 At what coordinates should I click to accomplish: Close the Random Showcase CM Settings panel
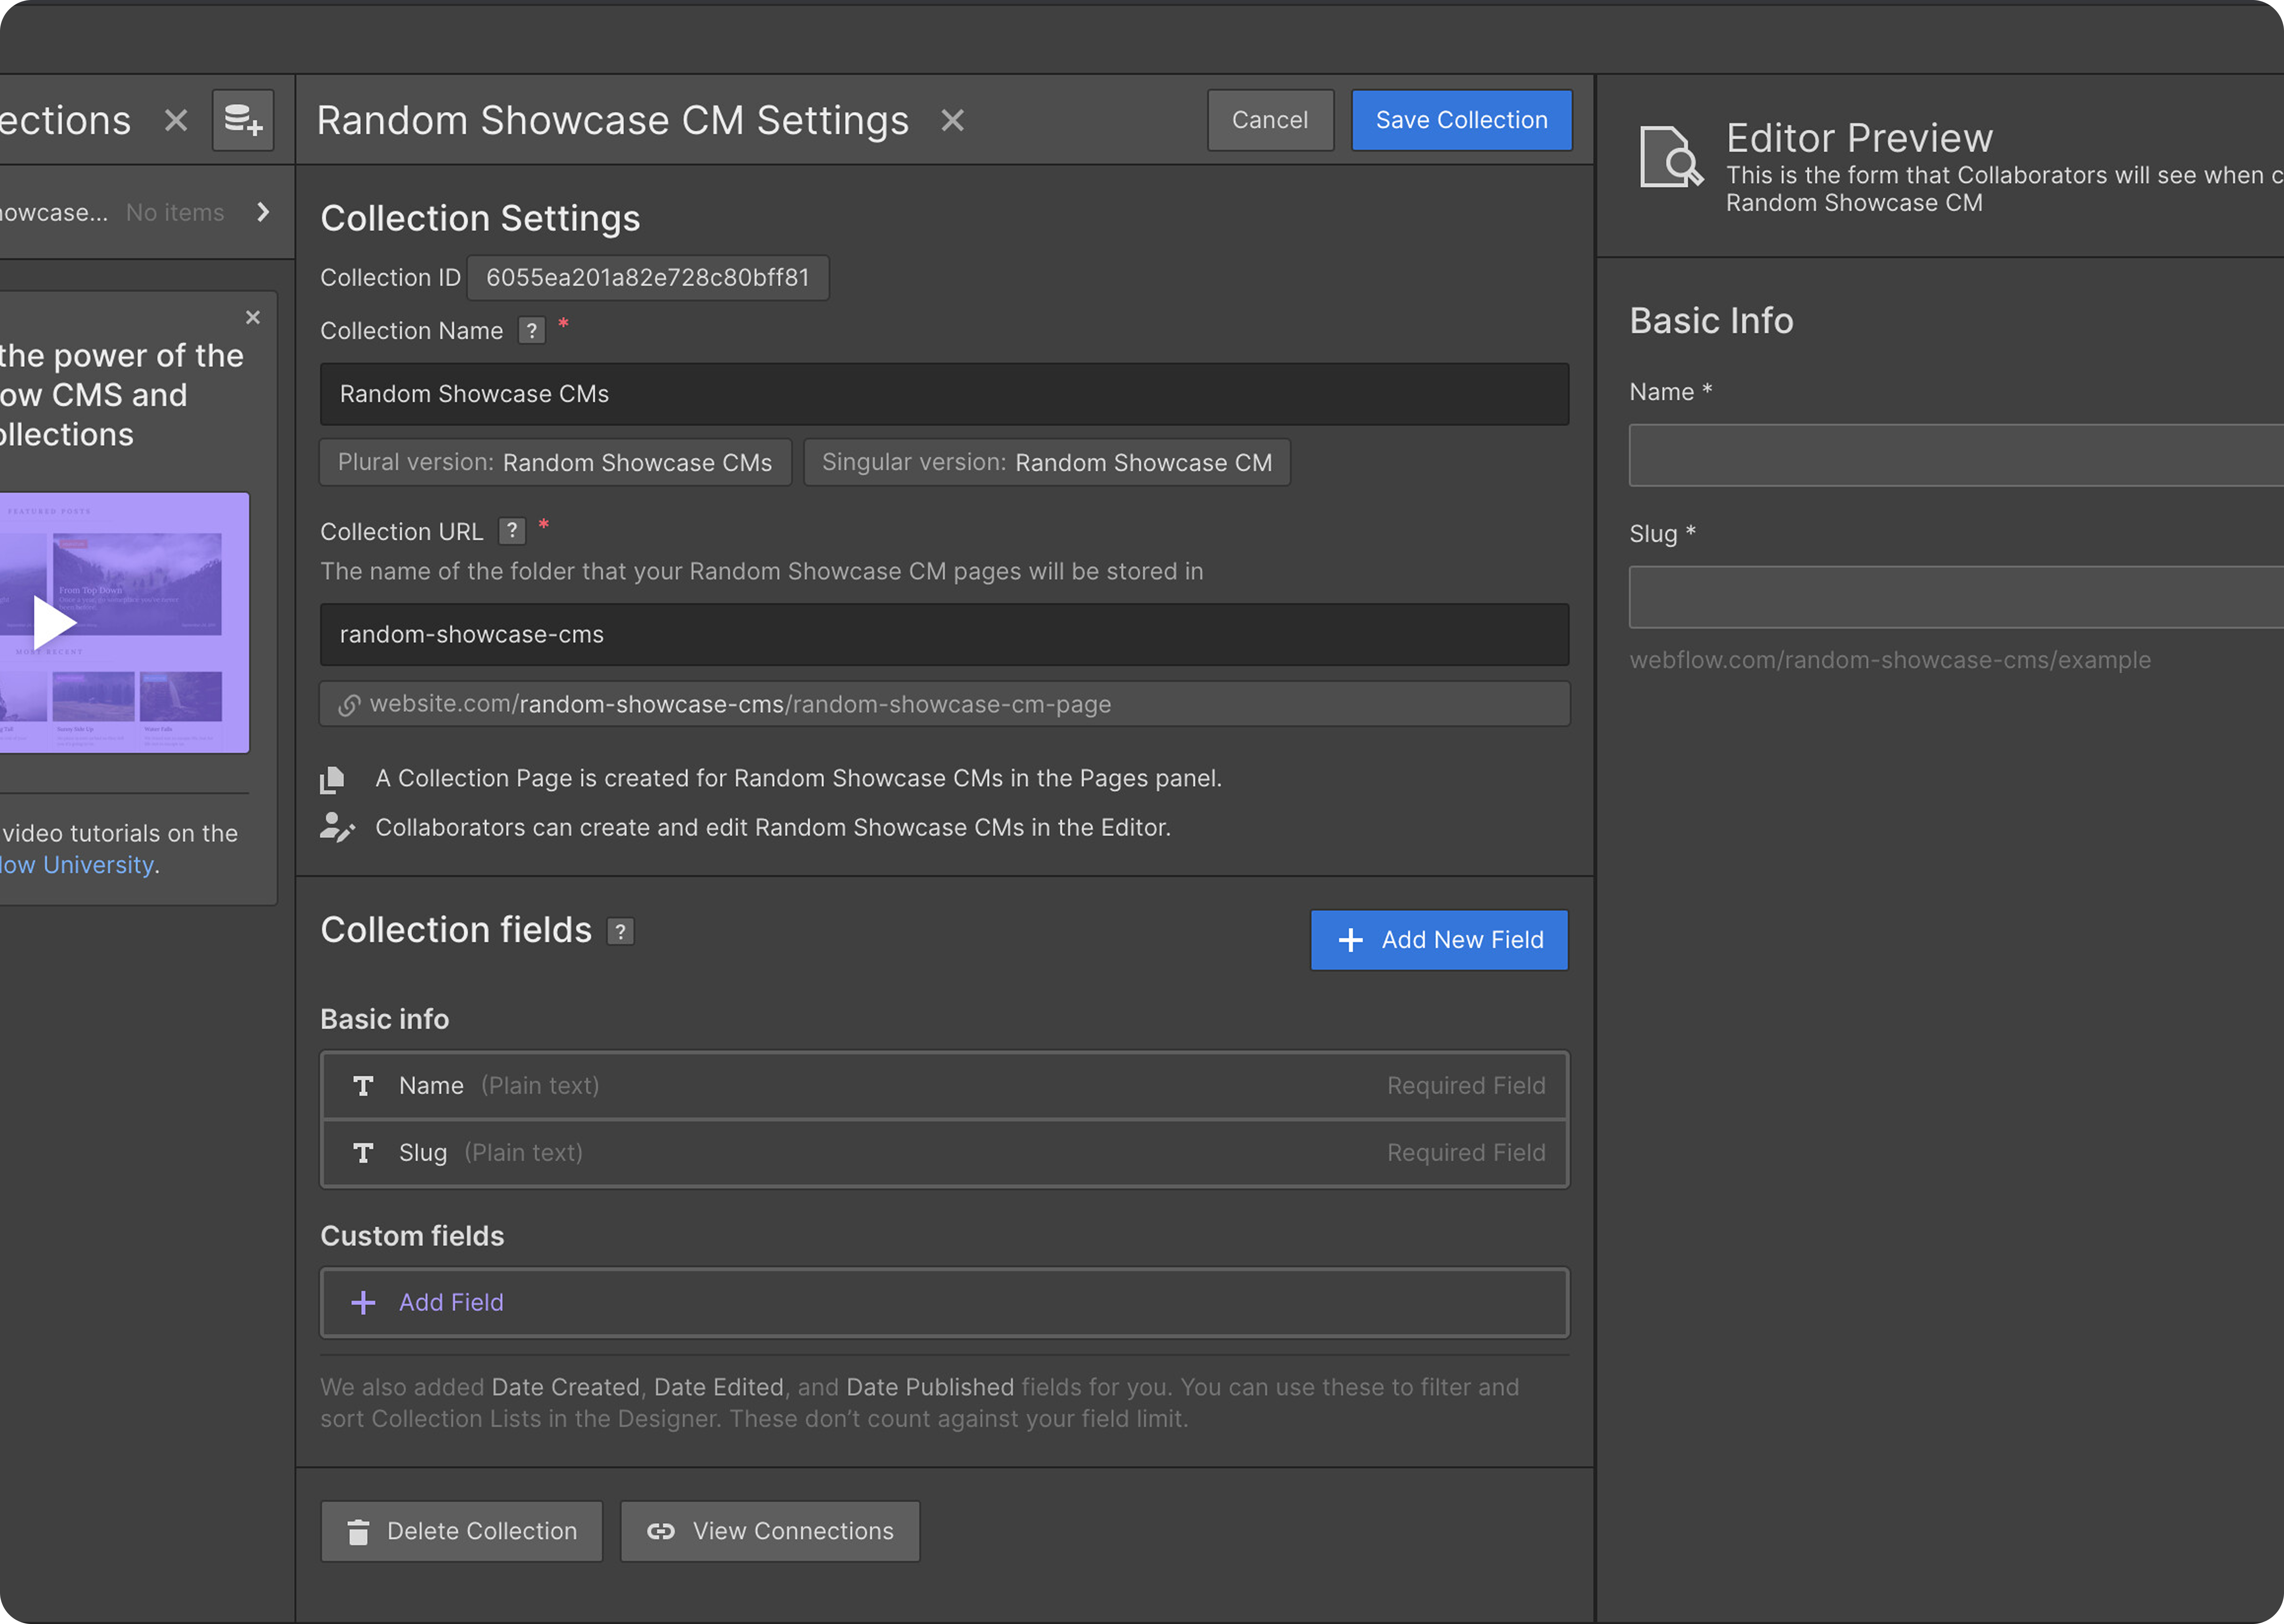click(952, 120)
